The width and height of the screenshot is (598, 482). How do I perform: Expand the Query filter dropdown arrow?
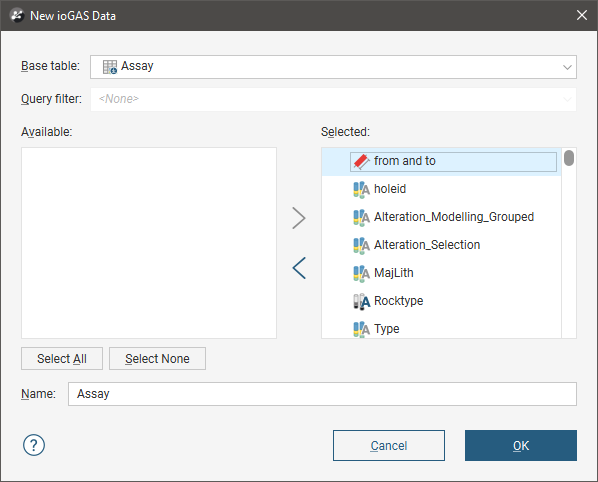tap(567, 99)
